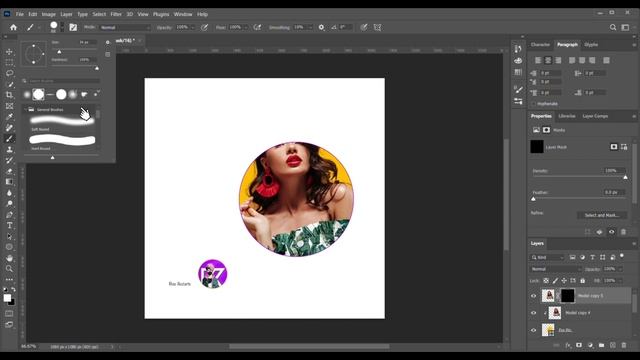Image resolution: width=640 pixels, height=360 pixels.
Task: Hide the bottom visible layer via eye icon
Action: pyautogui.click(x=533, y=330)
